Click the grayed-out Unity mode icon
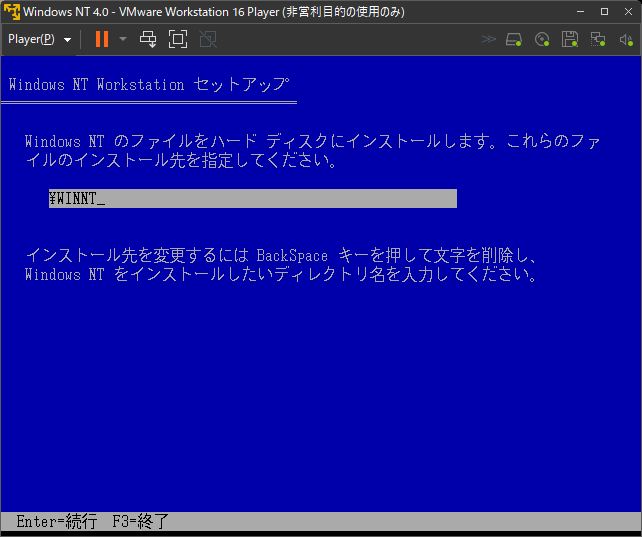This screenshot has height=537, width=642. point(208,39)
